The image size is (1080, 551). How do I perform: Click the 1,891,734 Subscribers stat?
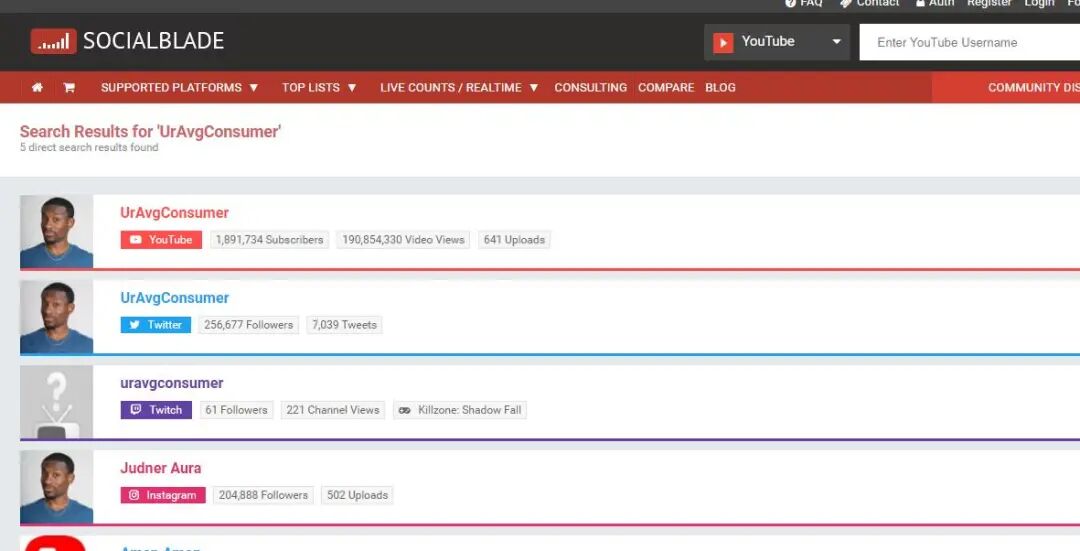pos(269,240)
